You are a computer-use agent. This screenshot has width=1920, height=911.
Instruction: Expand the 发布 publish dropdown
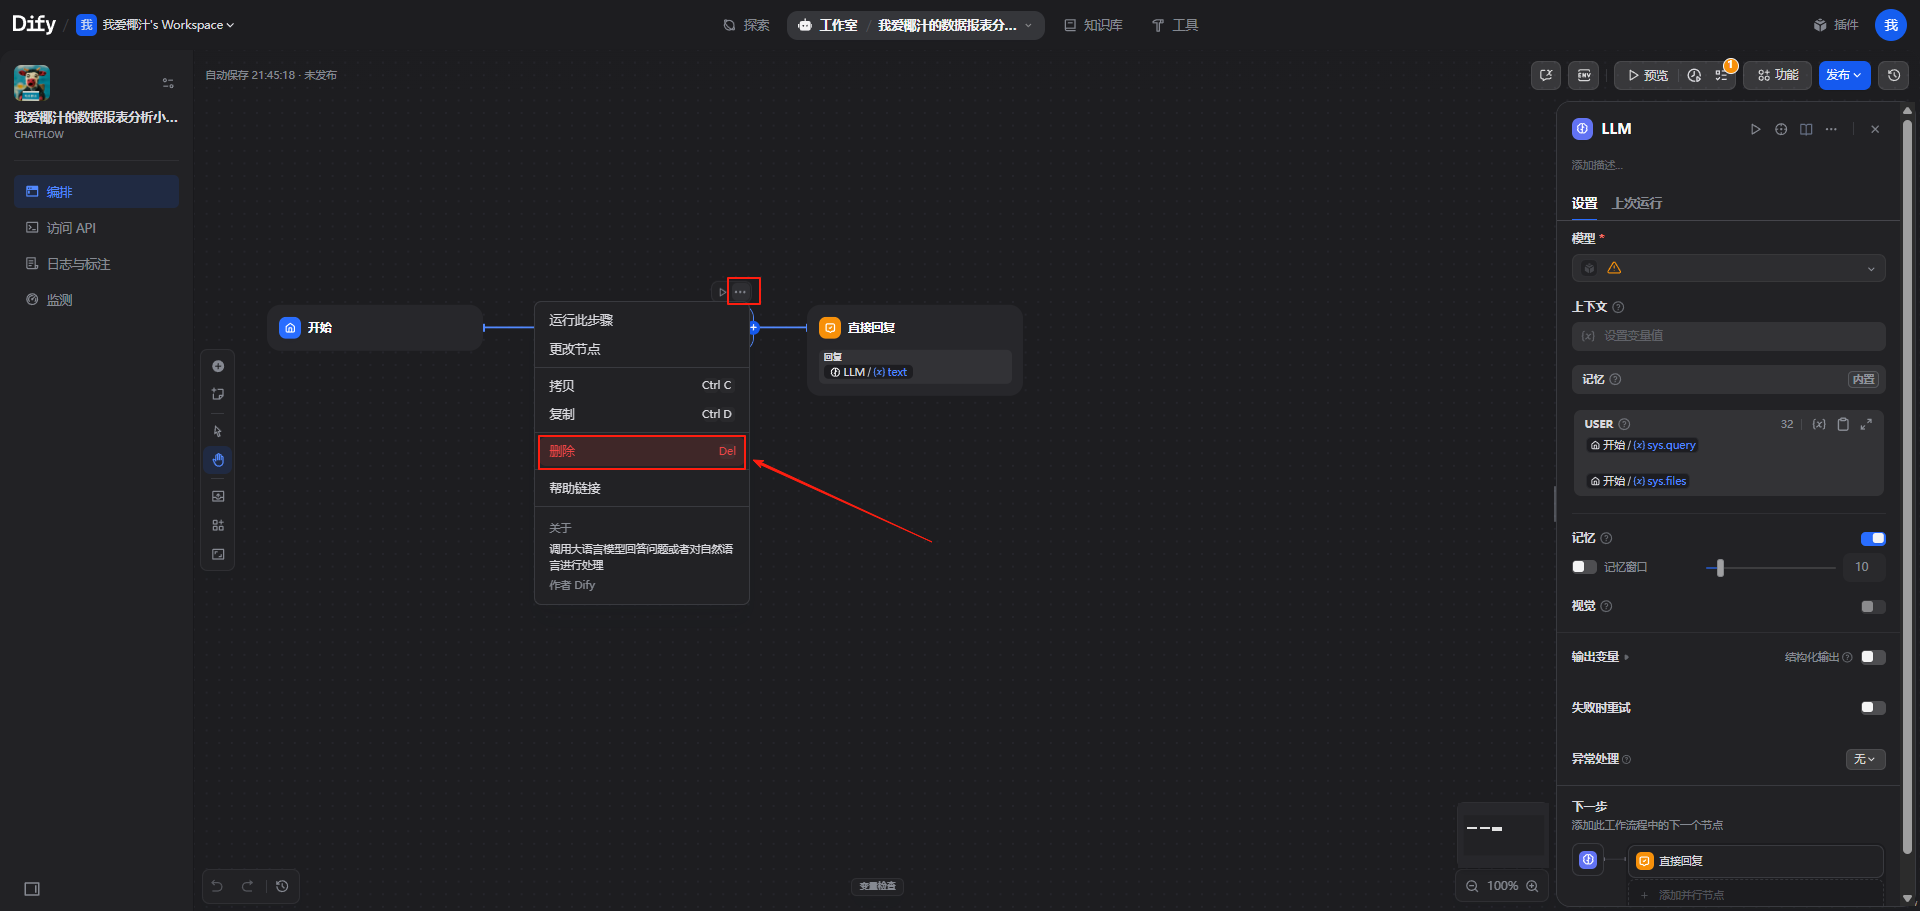point(1844,75)
